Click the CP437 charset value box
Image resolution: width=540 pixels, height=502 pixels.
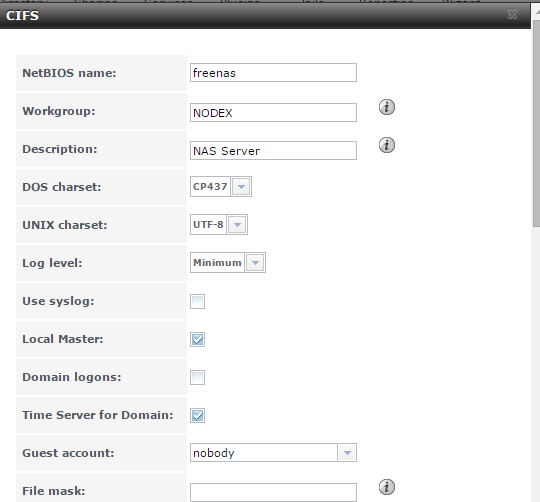(210, 187)
